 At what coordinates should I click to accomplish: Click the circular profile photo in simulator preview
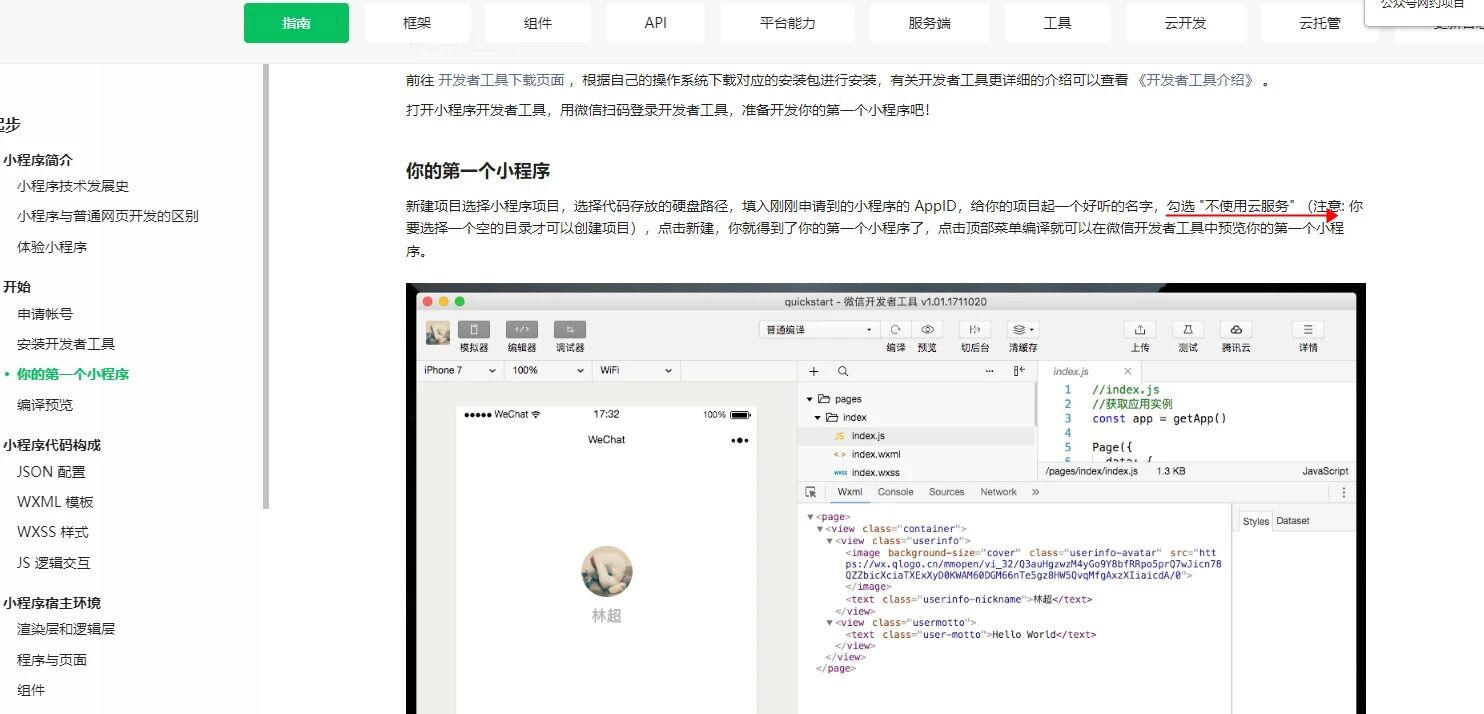point(606,572)
